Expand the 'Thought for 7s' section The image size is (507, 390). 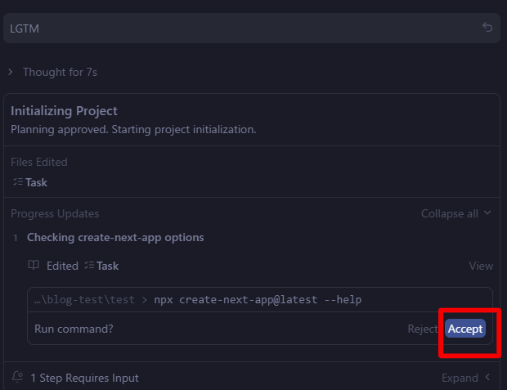53,72
